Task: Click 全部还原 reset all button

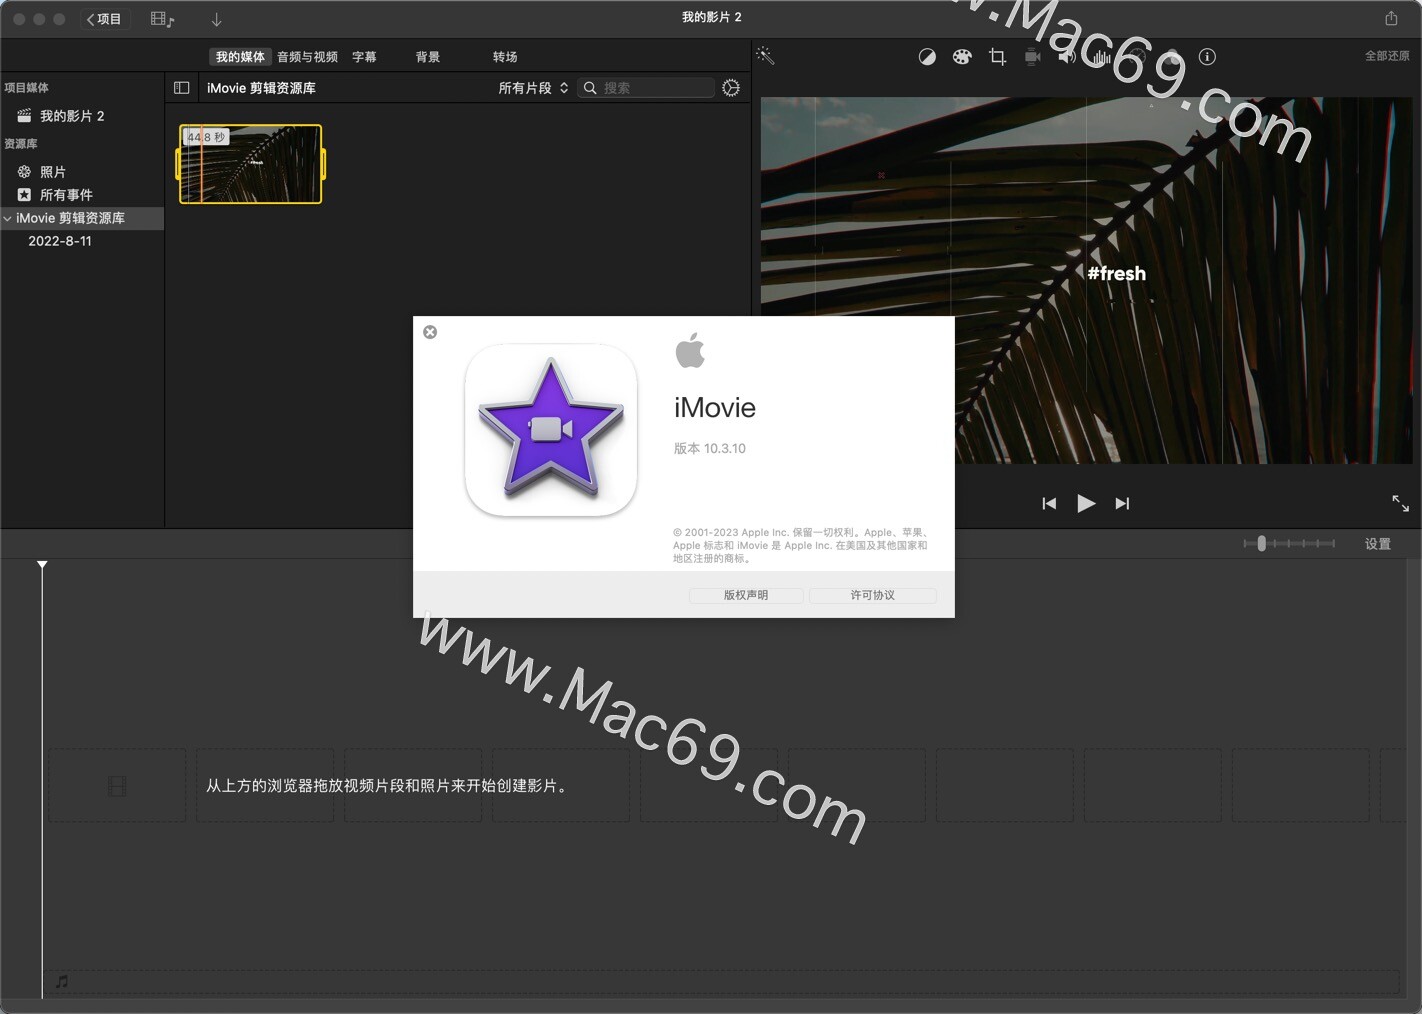Action: 1387,56
